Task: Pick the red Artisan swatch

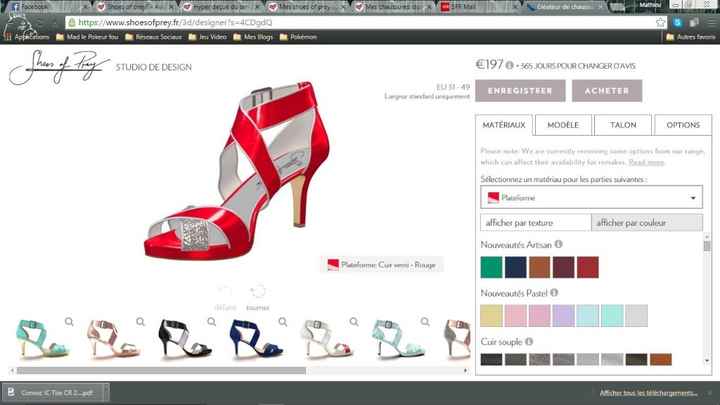Action: [588, 267]
